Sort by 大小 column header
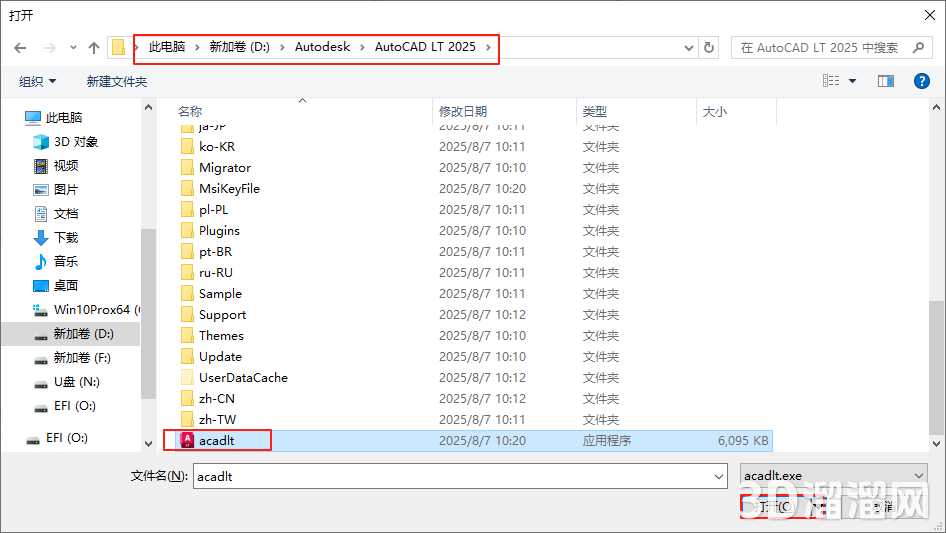Screen dimensions: 946x533 [714, 112]
